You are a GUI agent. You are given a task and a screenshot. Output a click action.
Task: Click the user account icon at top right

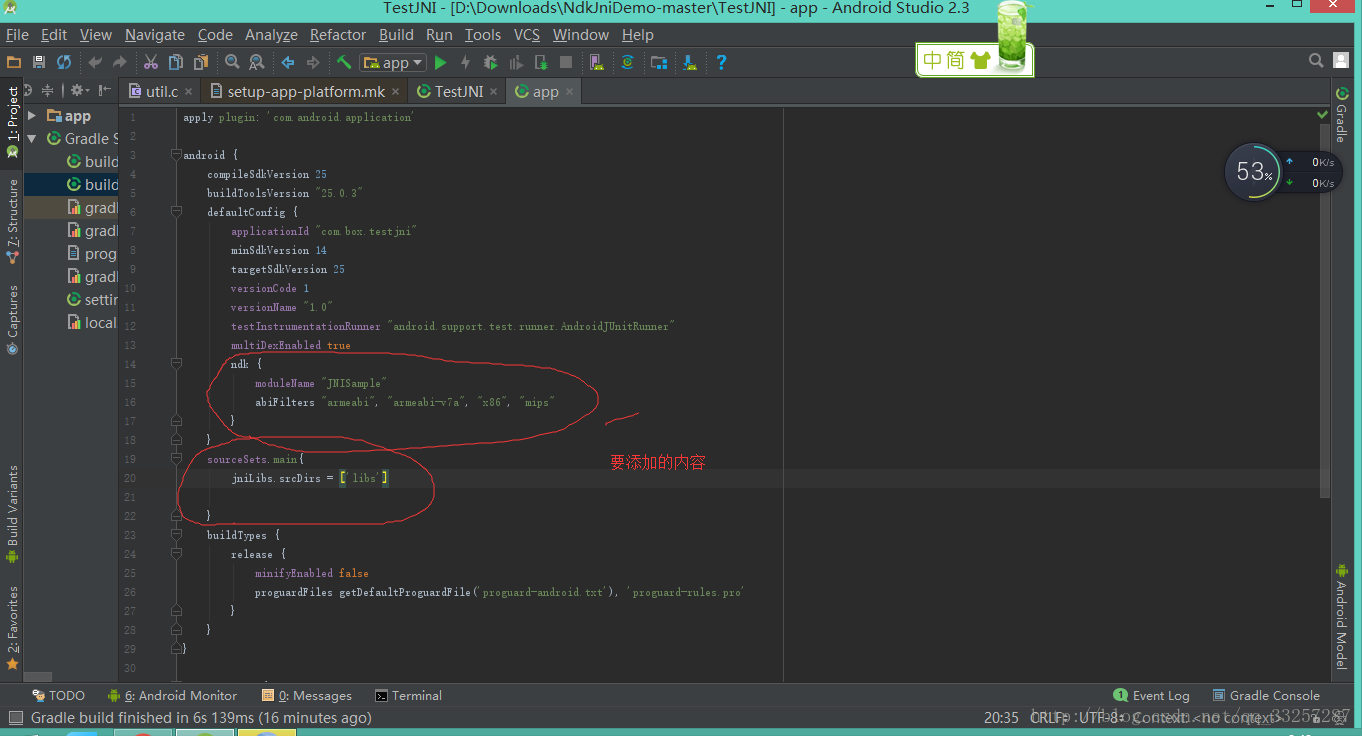pos(1342,61)
